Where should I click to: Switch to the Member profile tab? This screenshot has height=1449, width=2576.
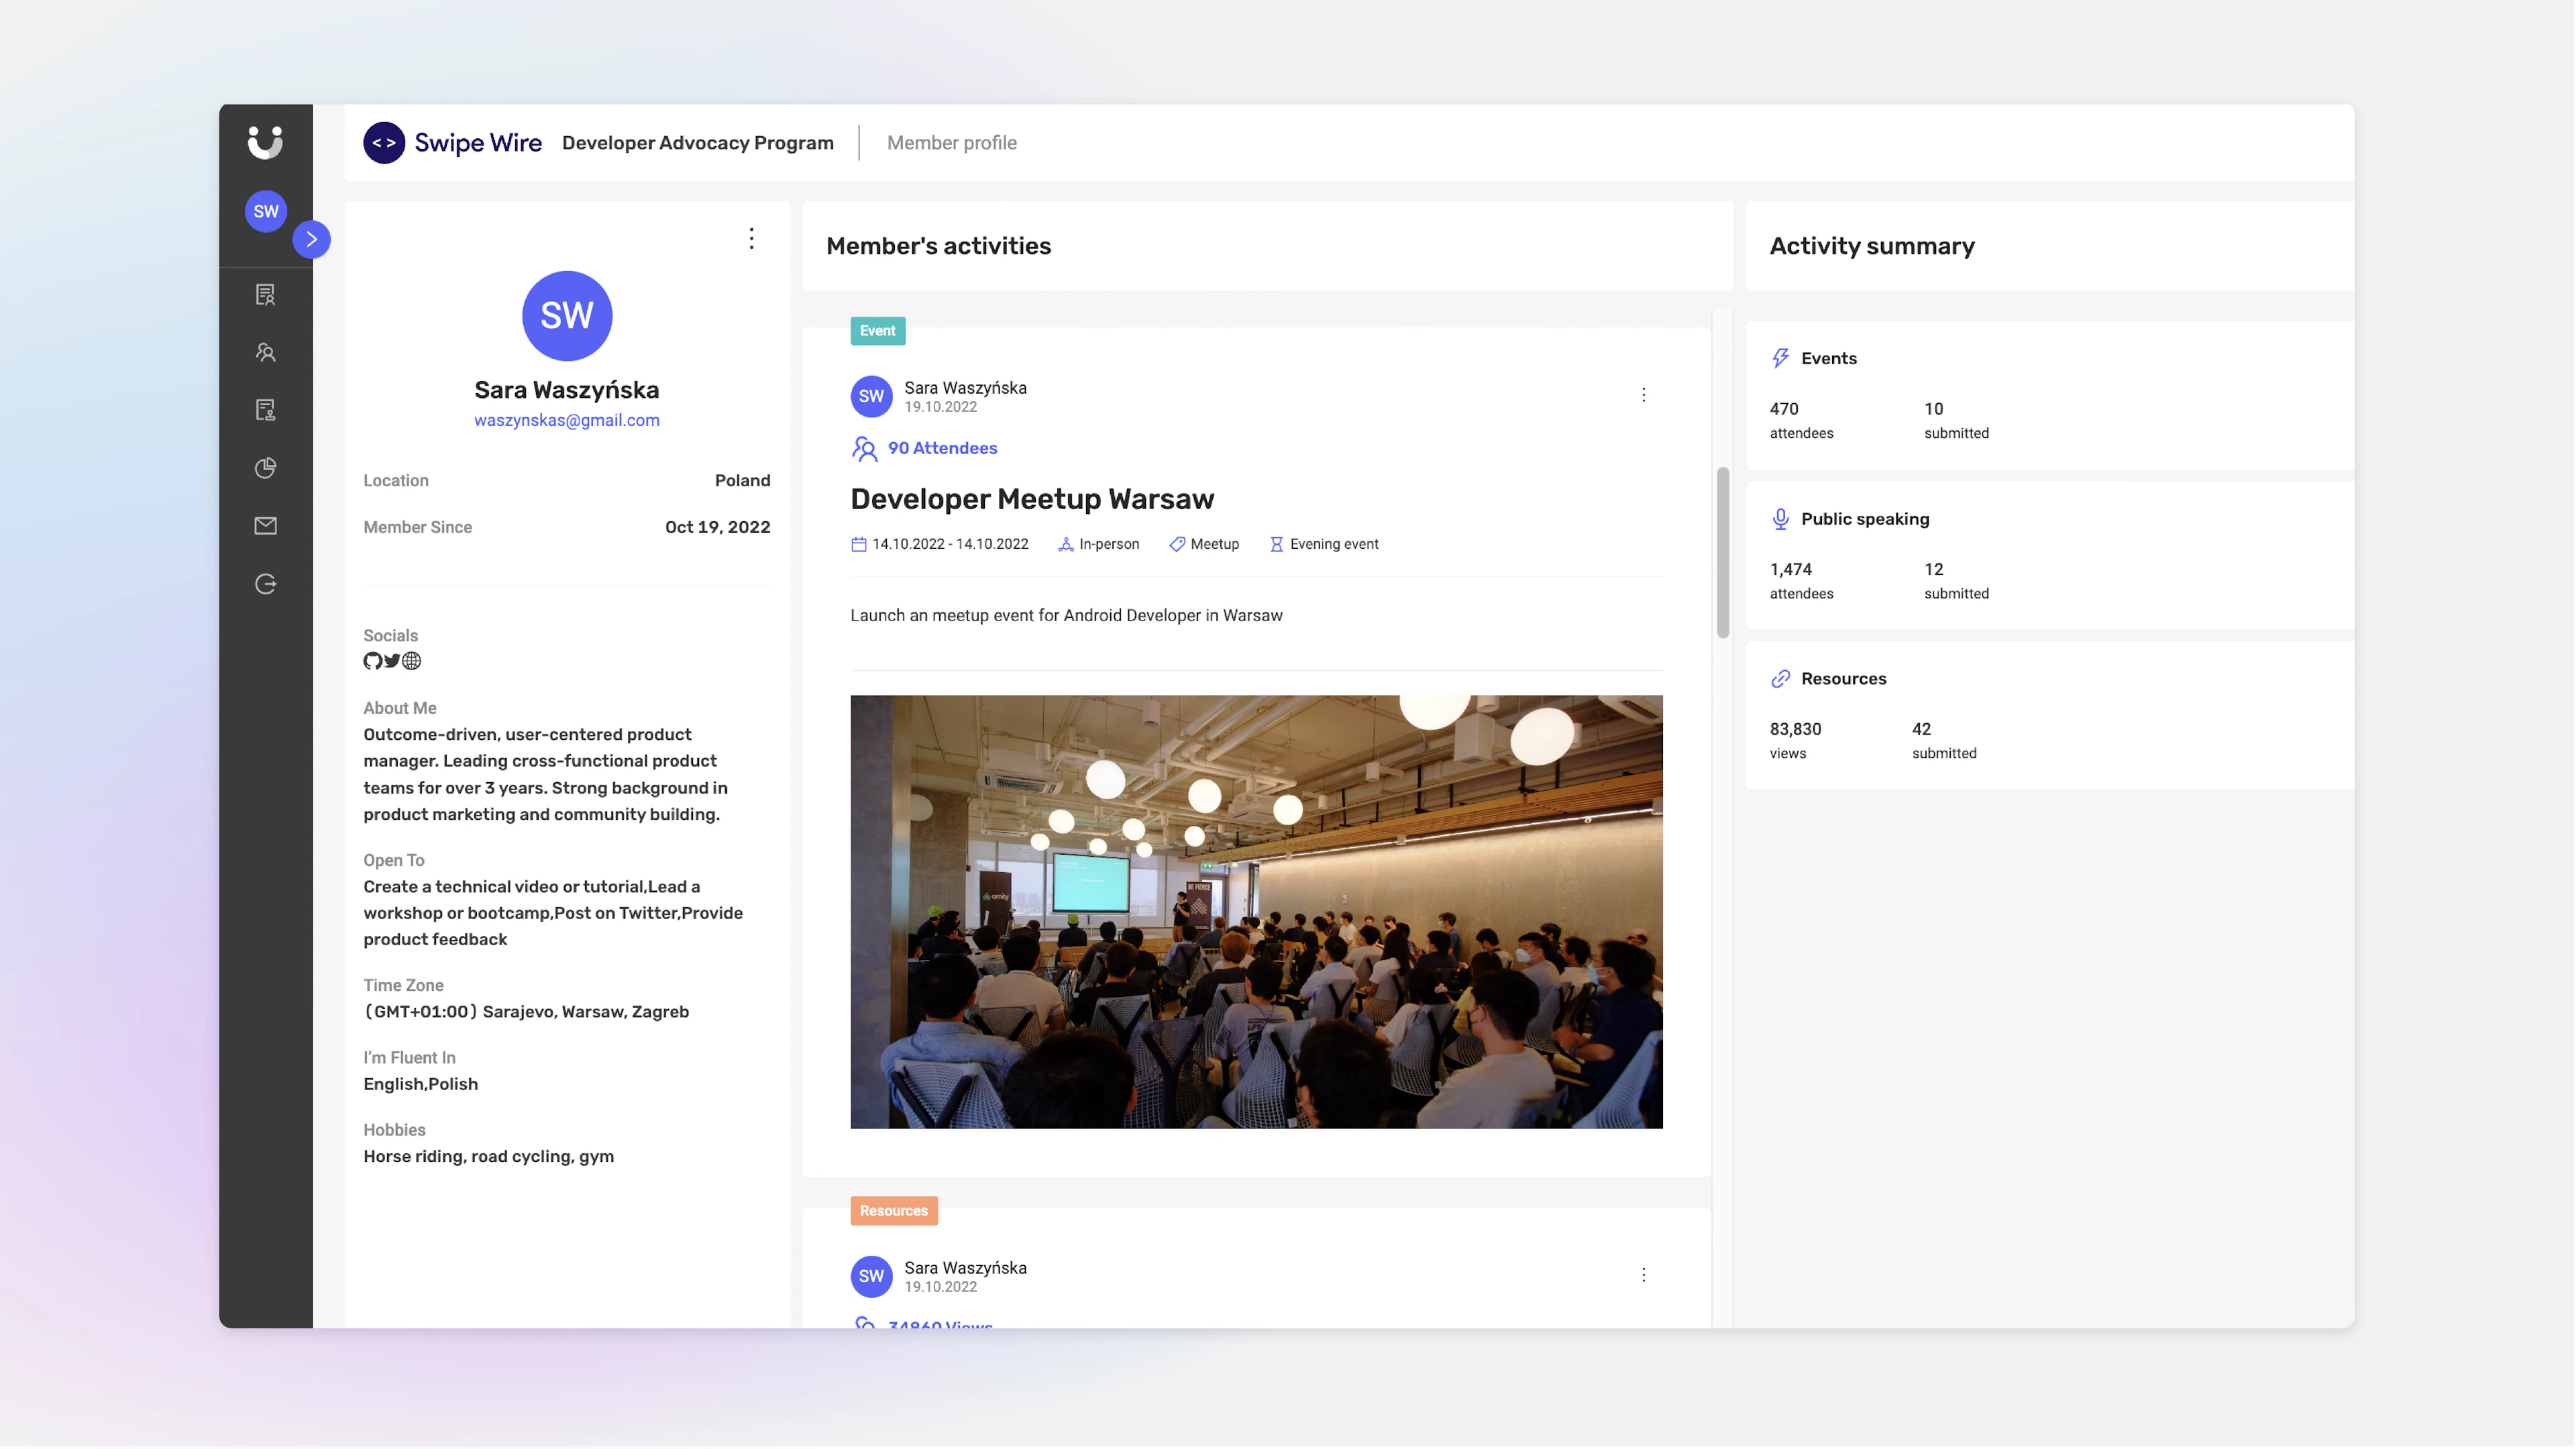click(x=951, y=142)
